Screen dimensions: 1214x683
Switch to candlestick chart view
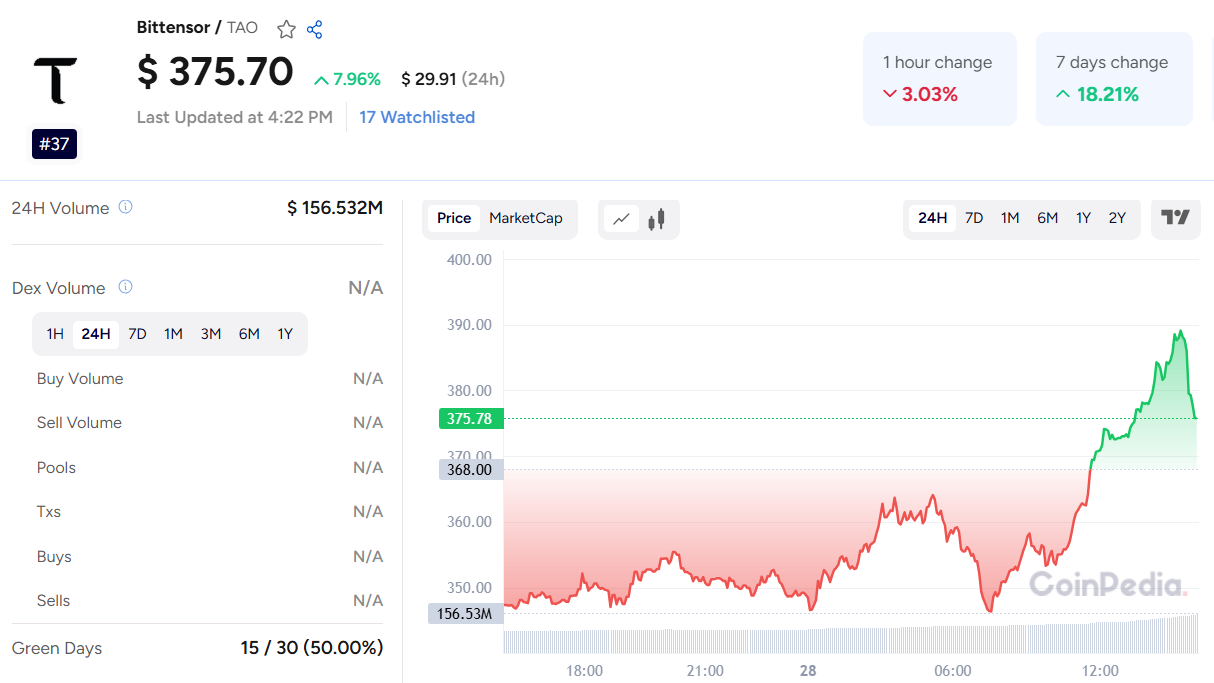pos(657,219)
